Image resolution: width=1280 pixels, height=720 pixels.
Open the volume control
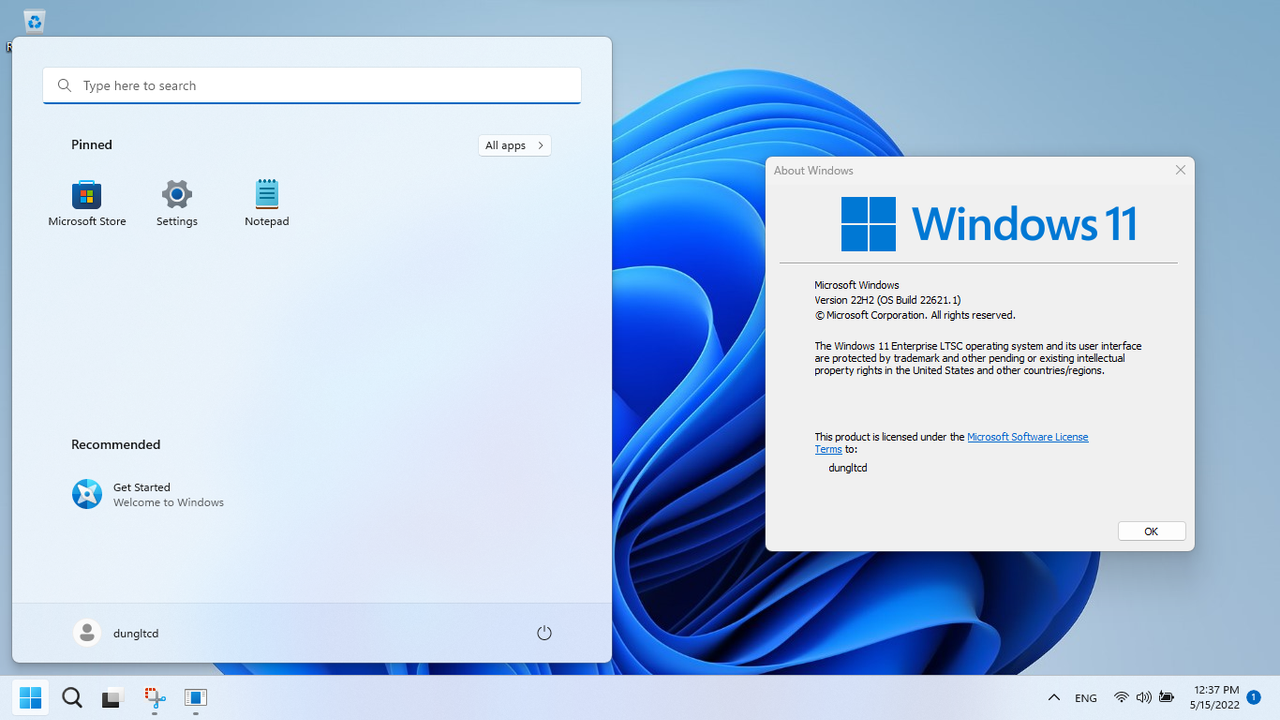(1143, 697)
